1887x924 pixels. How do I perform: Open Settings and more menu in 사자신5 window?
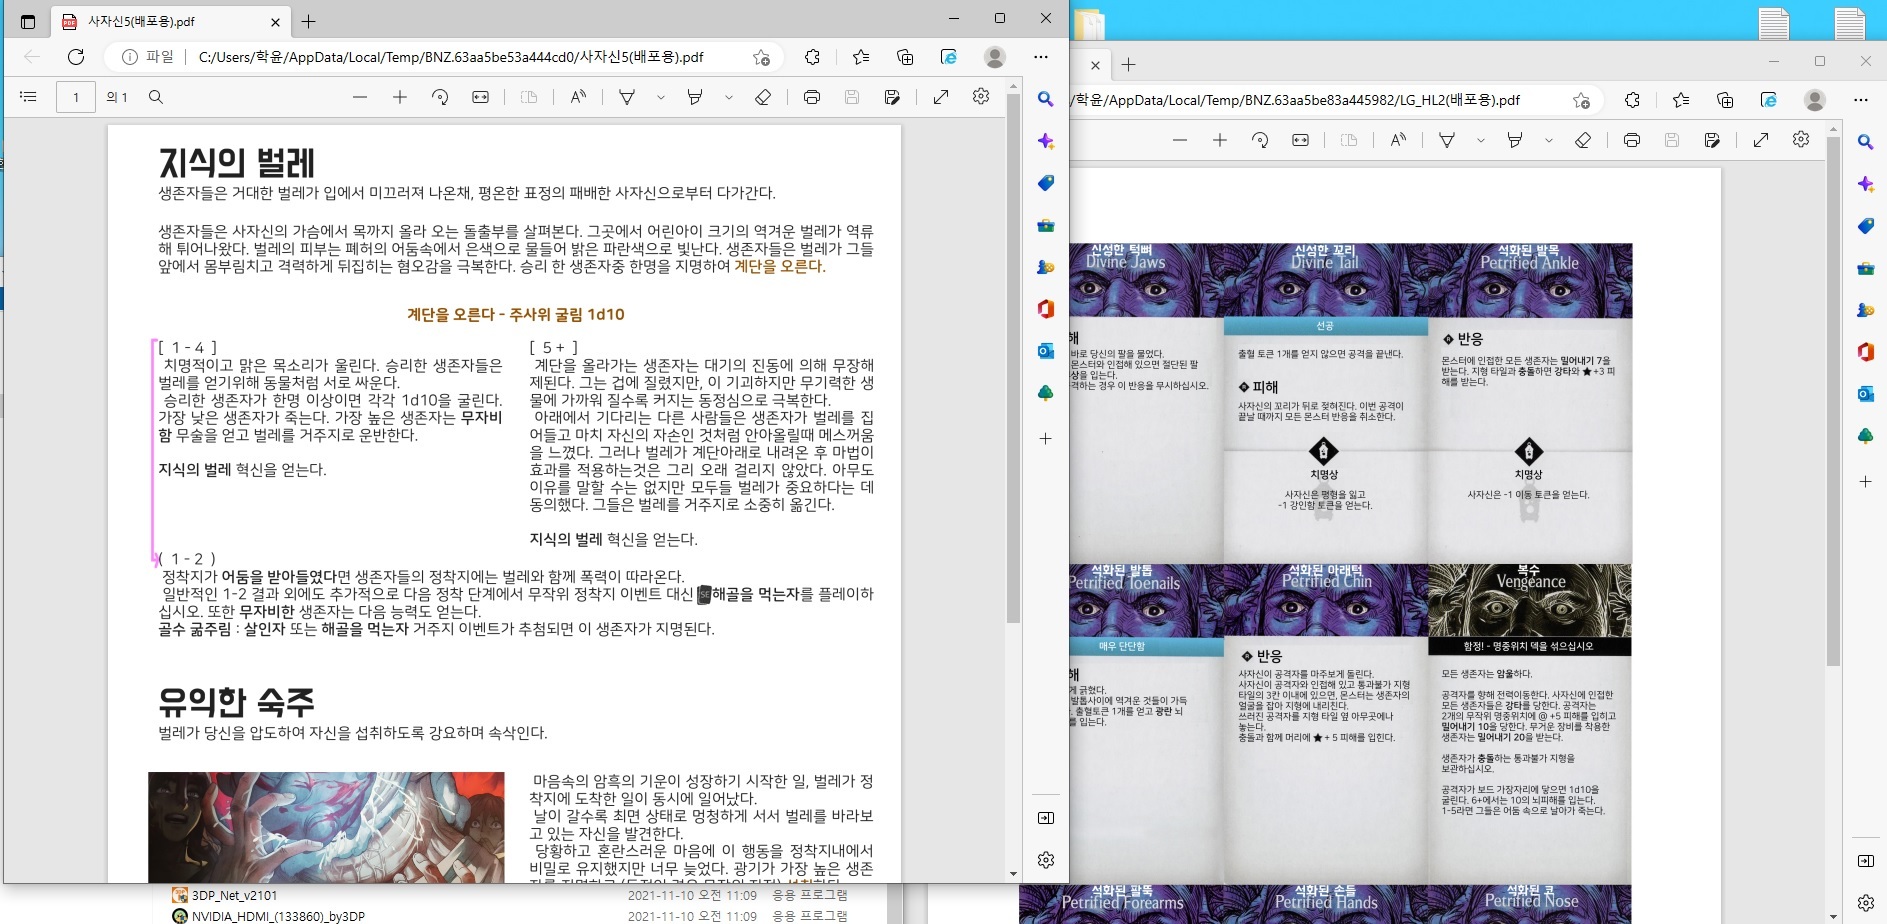coord(1041,57)
